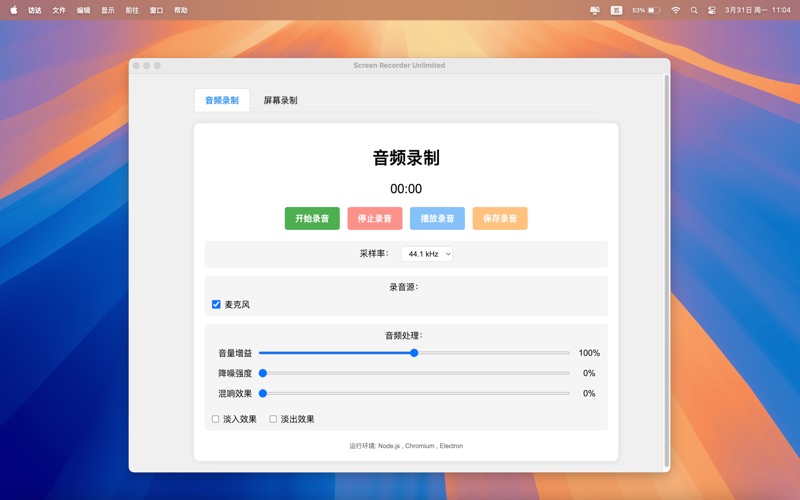800x500 pixels.
Task: Open the 44.1 kHz sample rate dropdown
Action: (x=427, y=254)
